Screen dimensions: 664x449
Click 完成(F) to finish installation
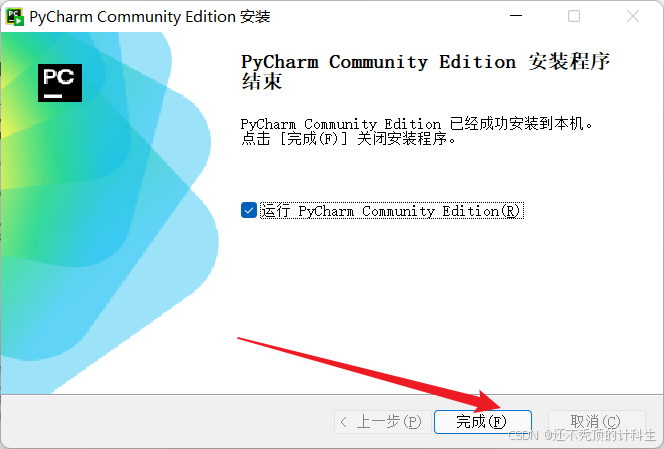click(x=483, y=421)
